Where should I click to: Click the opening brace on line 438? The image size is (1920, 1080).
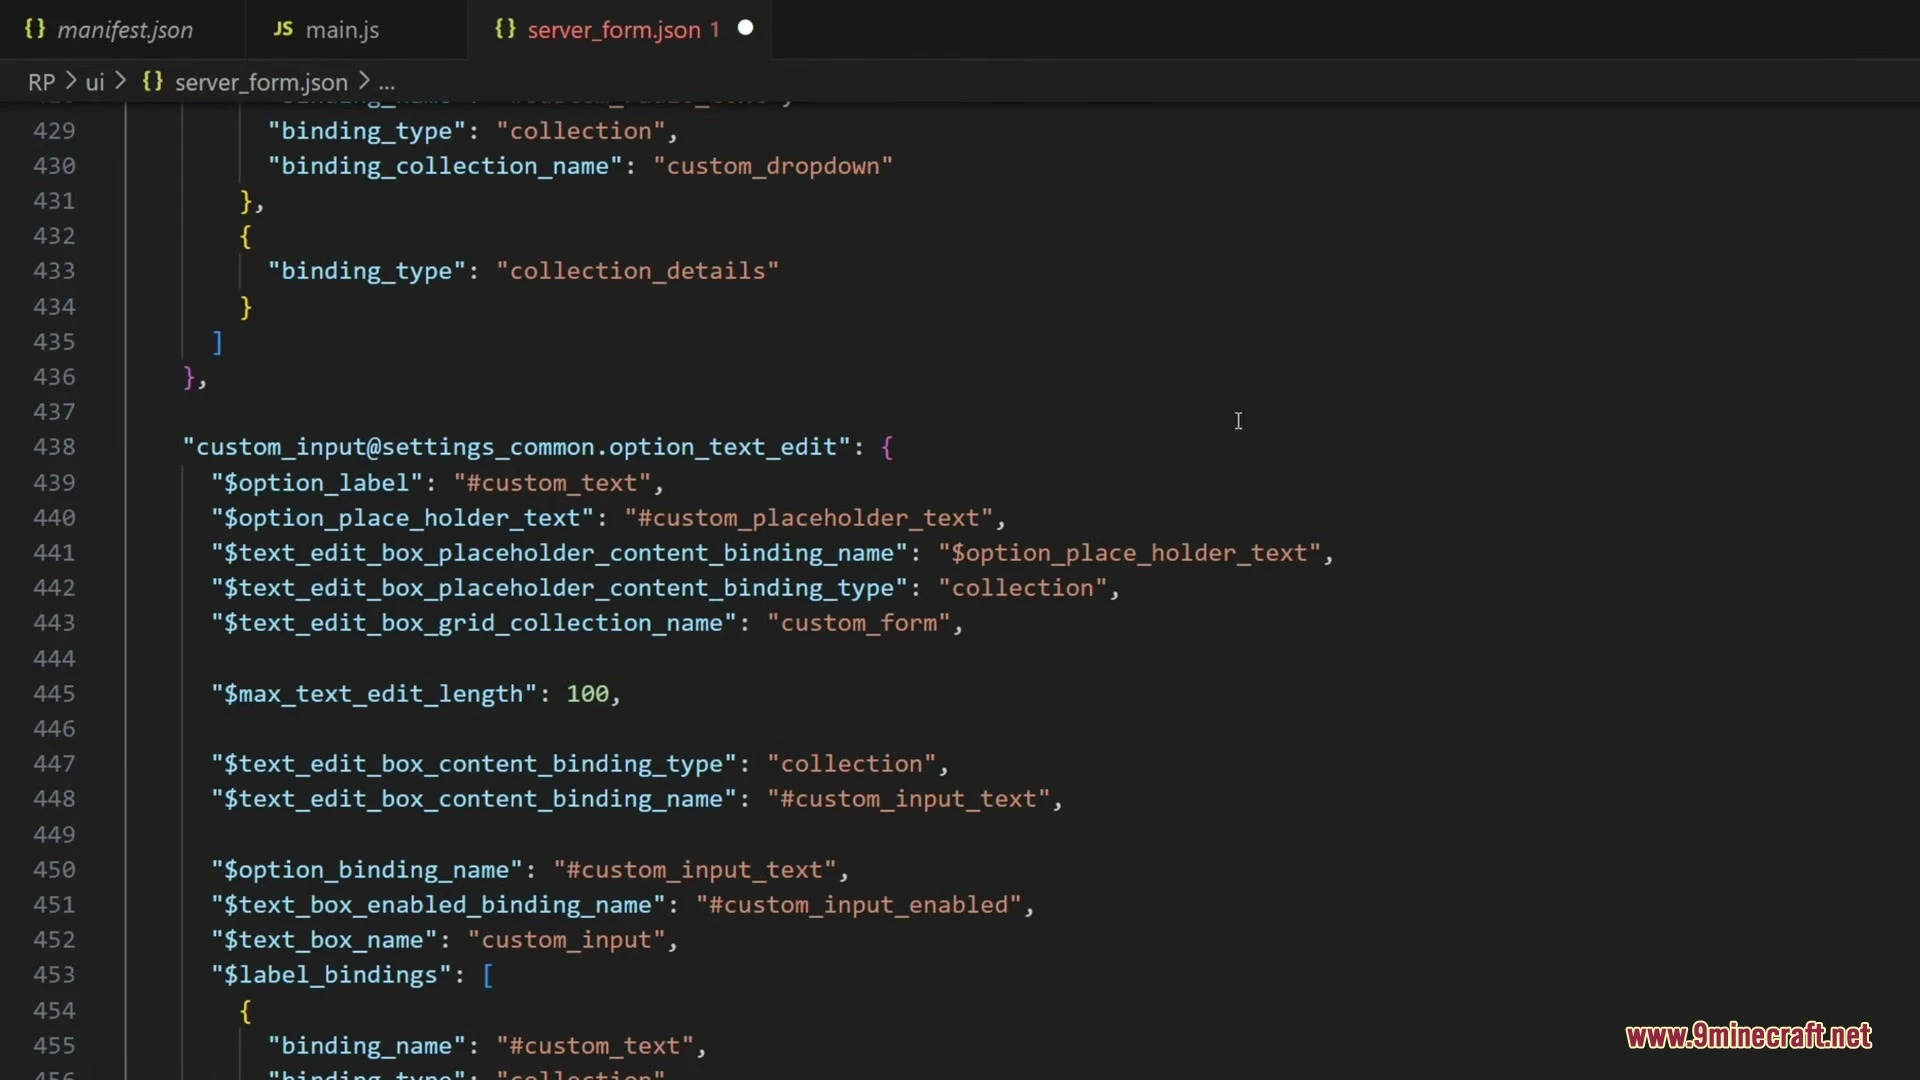887,447
